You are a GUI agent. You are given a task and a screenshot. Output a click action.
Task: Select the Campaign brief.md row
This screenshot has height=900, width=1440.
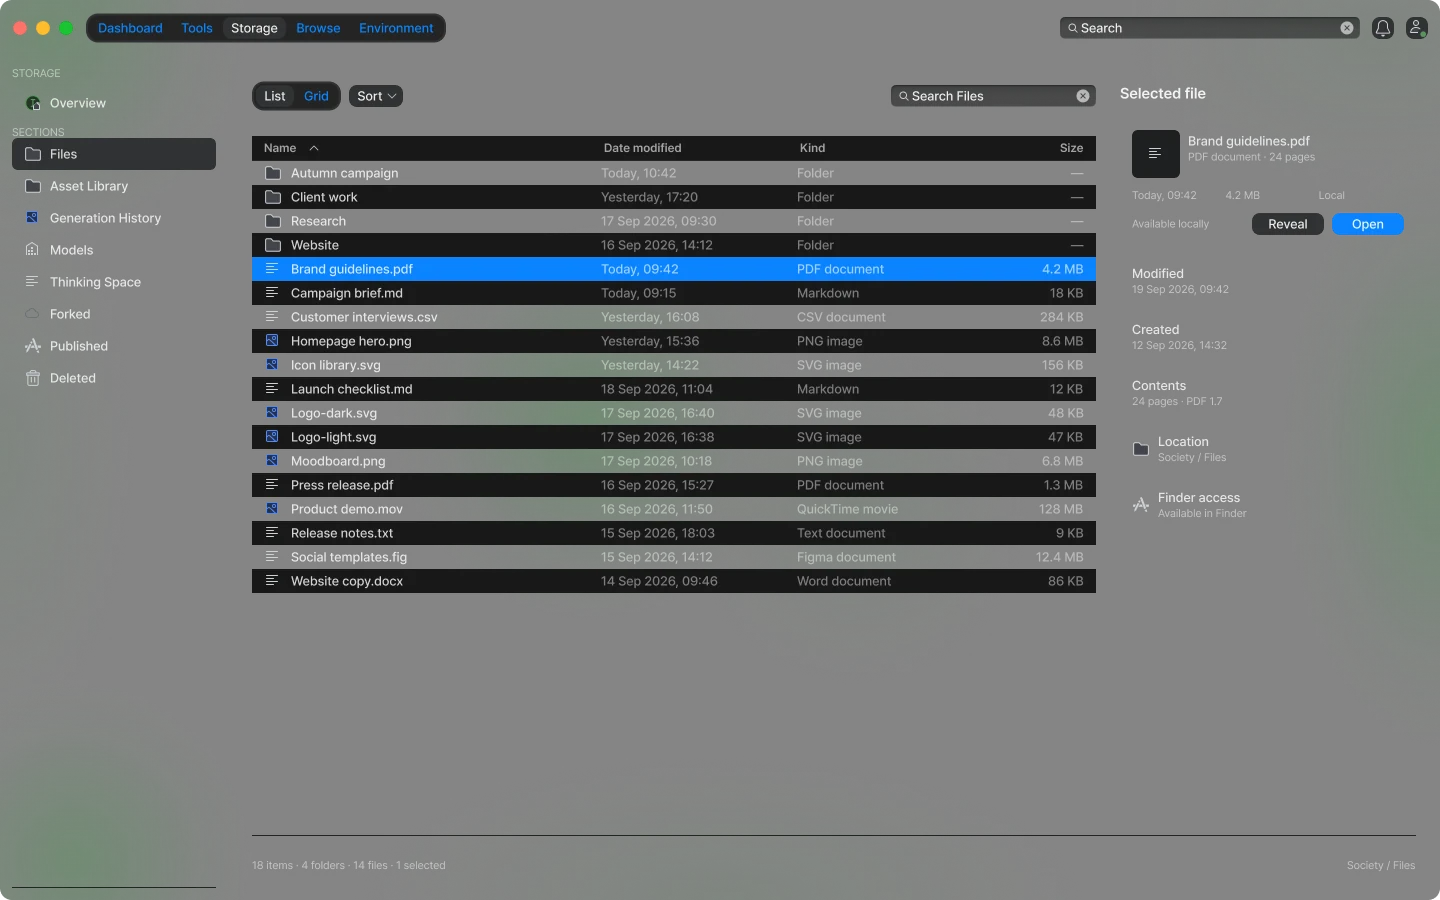(x=674, y=293)
